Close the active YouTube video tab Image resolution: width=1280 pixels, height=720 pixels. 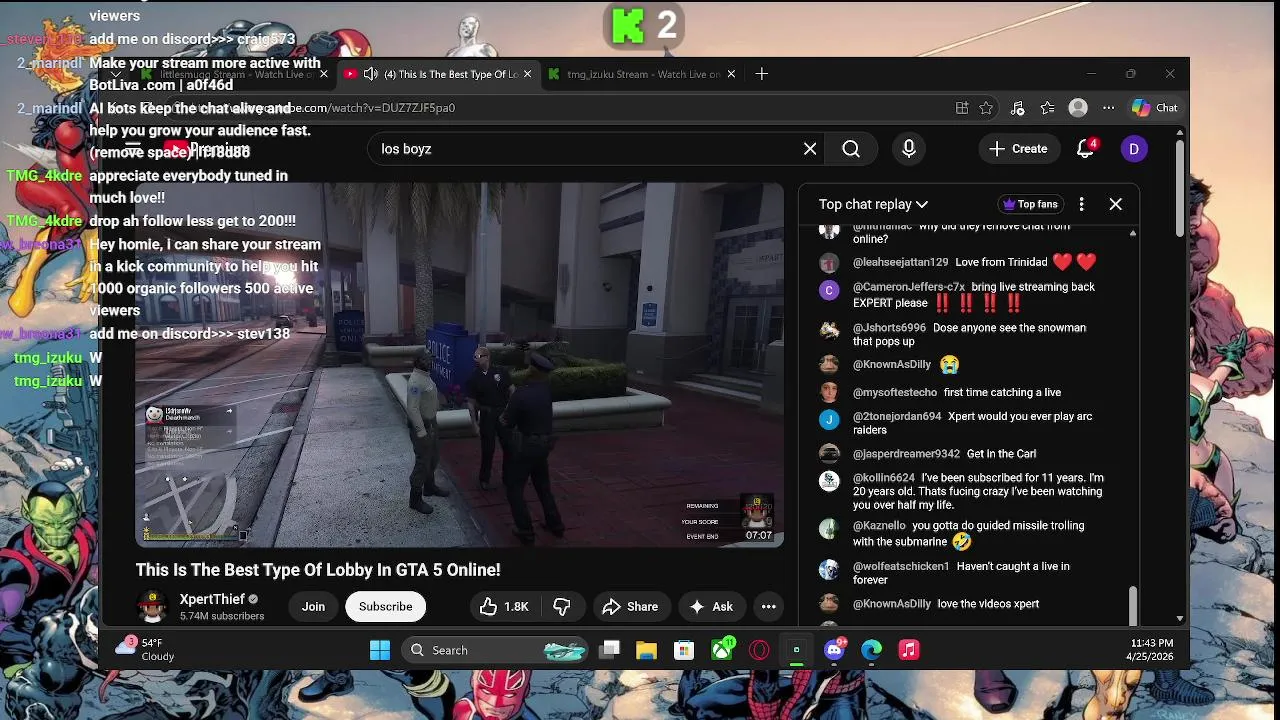pos(527,74)
